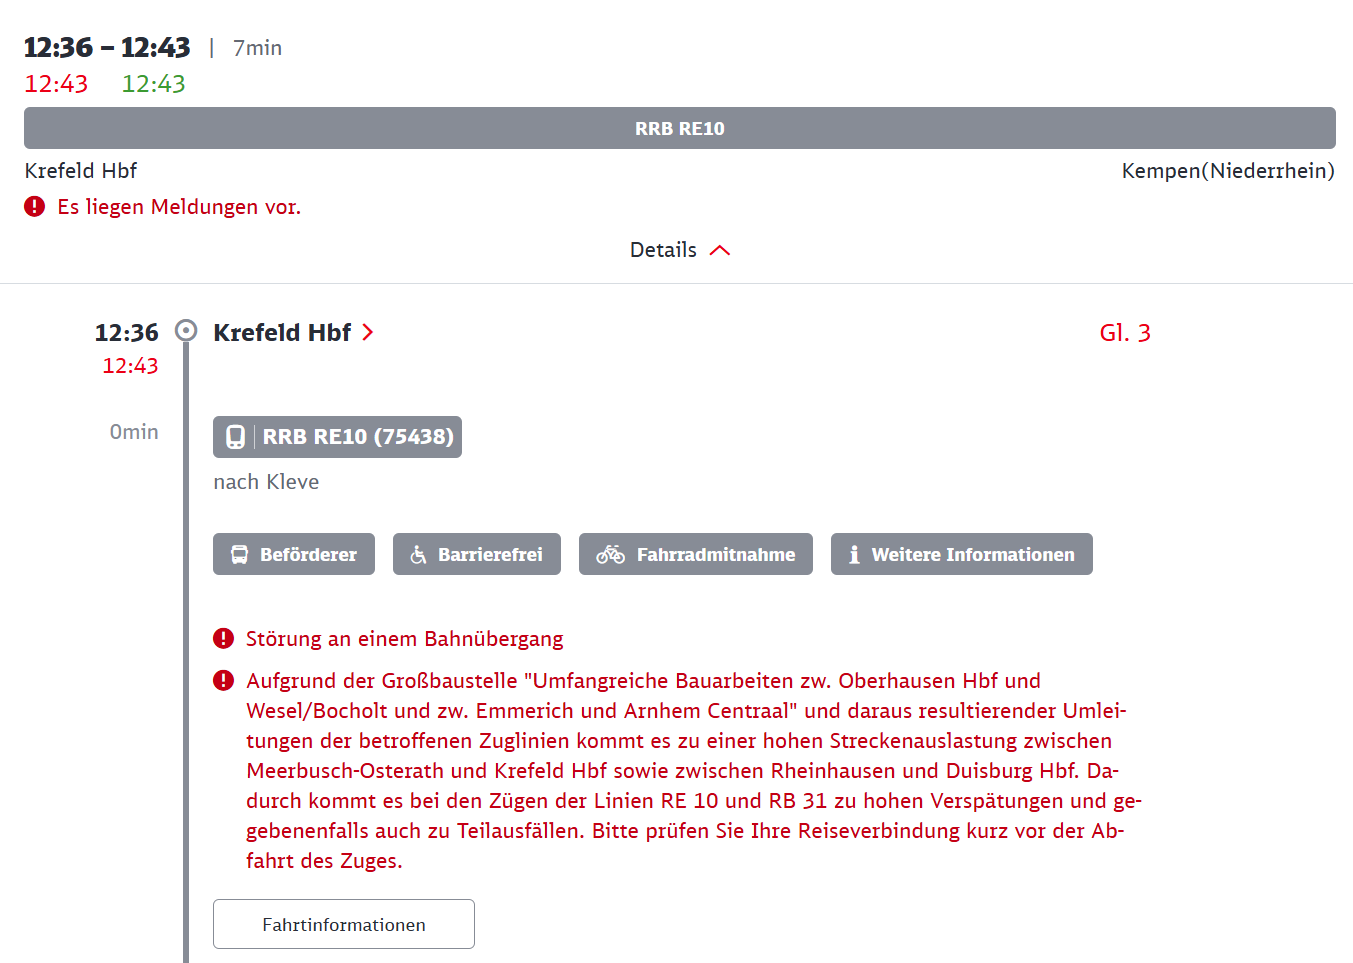Click the bus icon on Beförderer button
Image resolution: width=1353 pixels, height=963 pixels.
[x=240, y=555]
